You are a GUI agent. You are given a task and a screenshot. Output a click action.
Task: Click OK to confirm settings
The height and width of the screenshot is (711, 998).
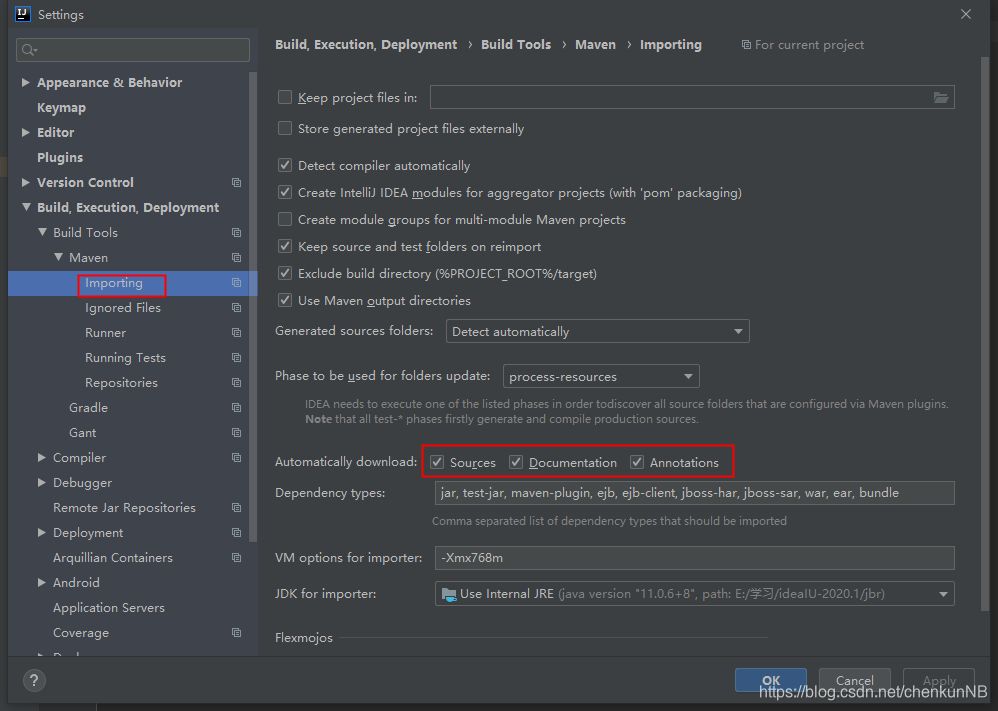pos(771,680)
